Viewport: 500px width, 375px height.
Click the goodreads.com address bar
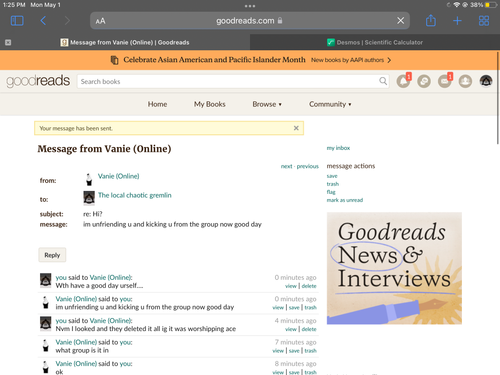coord(249,21)
